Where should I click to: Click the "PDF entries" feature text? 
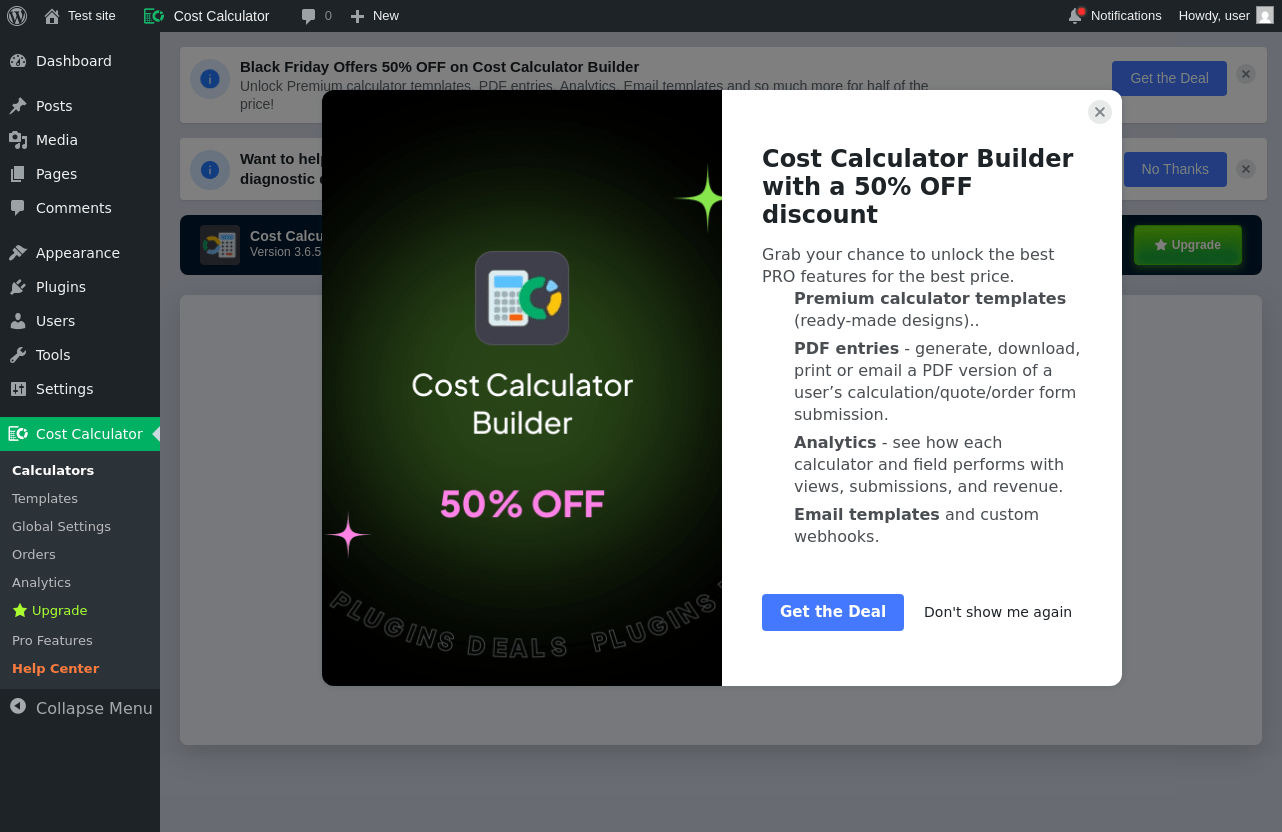point(846,349)
